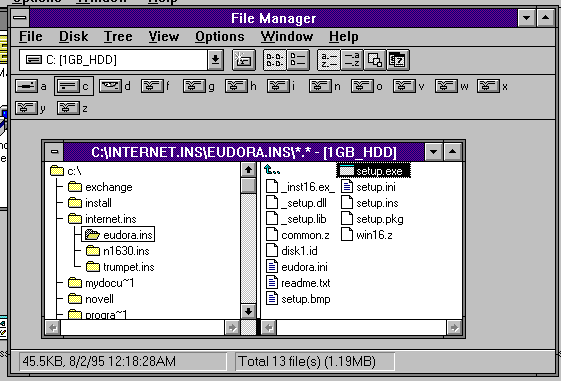Viewport: 561px width, 381px height.
Task: Select the eudora.ins open folder
Action: click(118, 235)
